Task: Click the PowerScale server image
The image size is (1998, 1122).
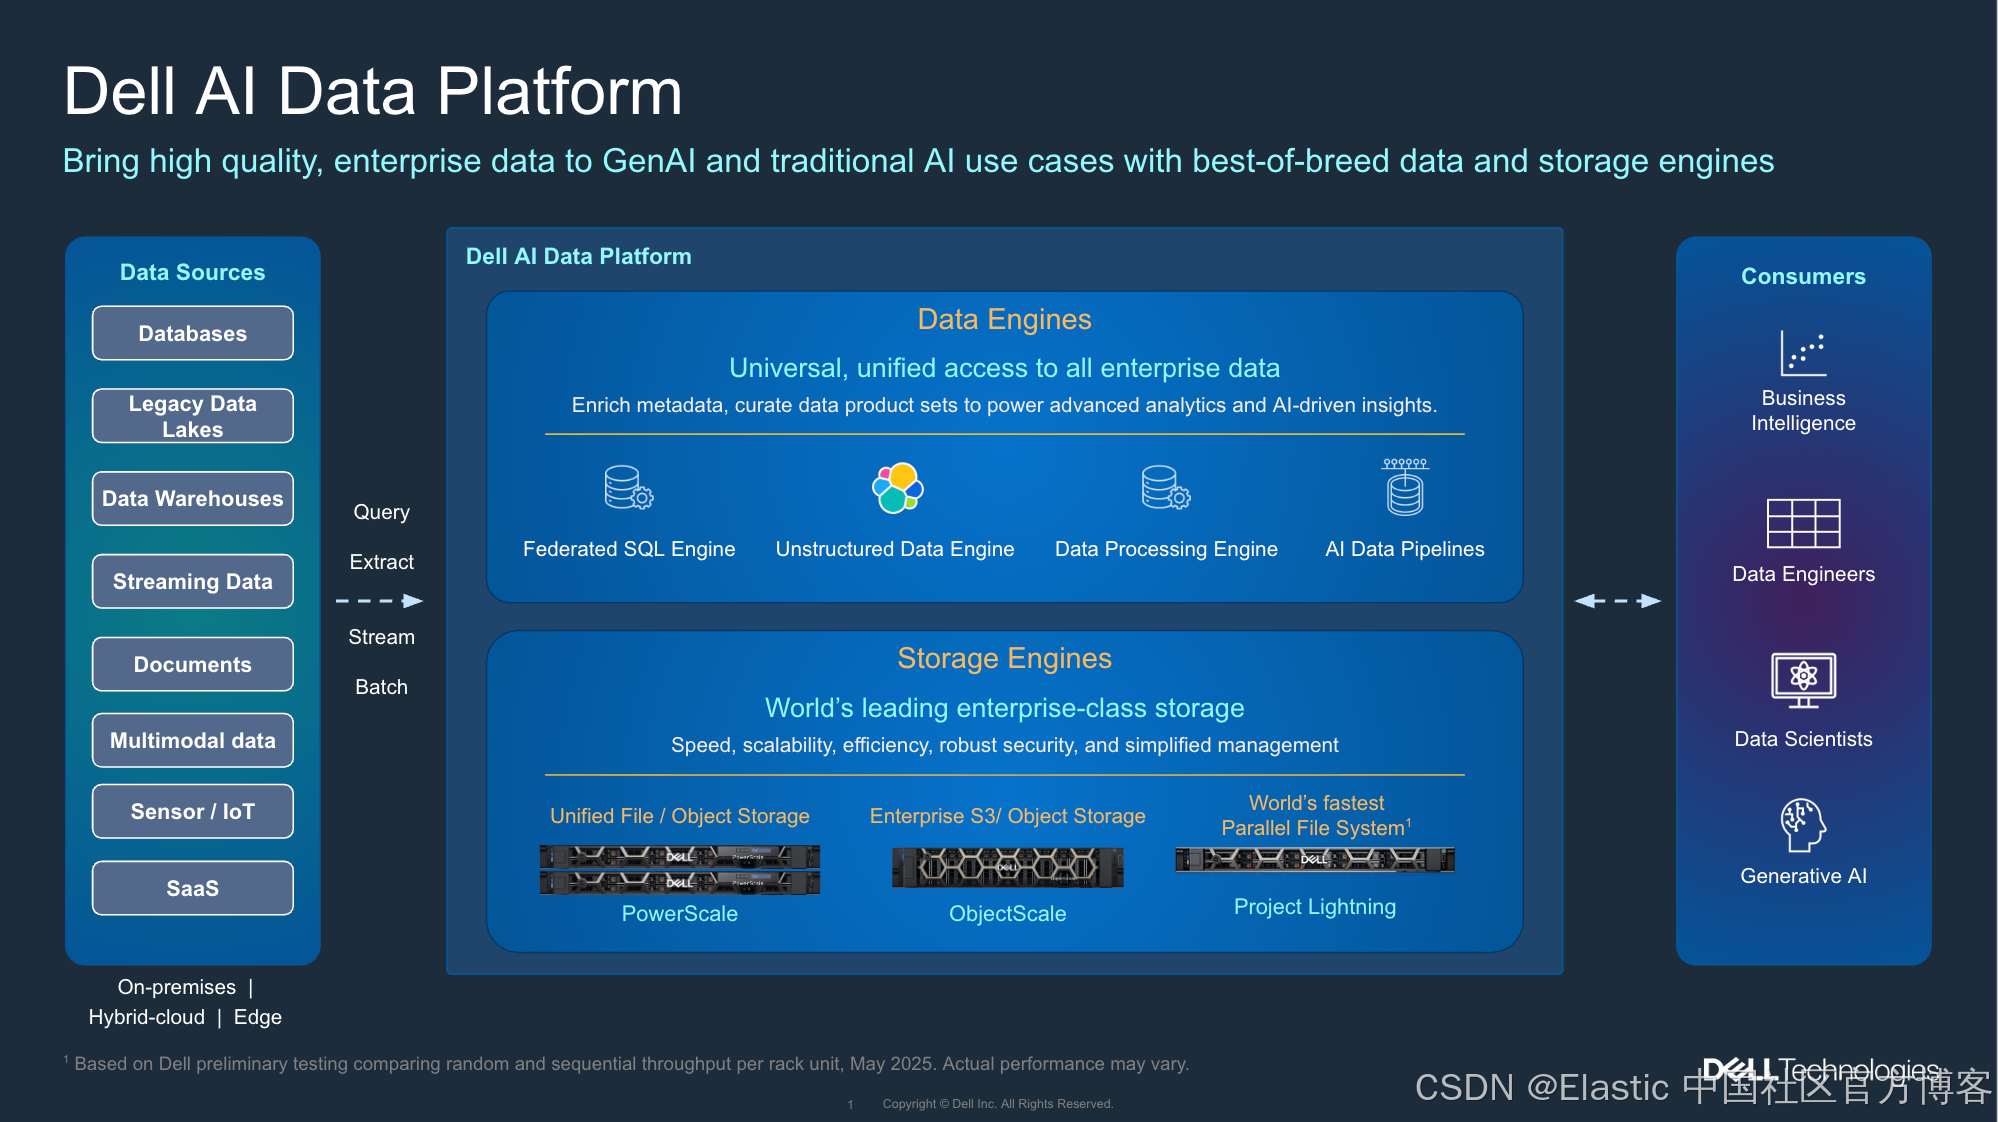Action: click(680, 869)
